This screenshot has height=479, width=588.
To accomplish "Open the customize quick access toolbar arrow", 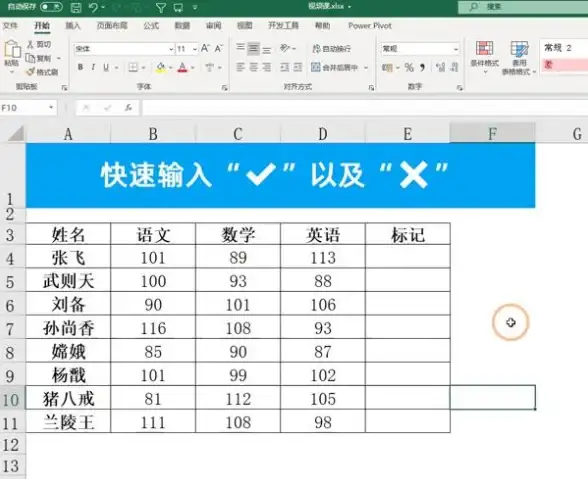I will [195, 7].
